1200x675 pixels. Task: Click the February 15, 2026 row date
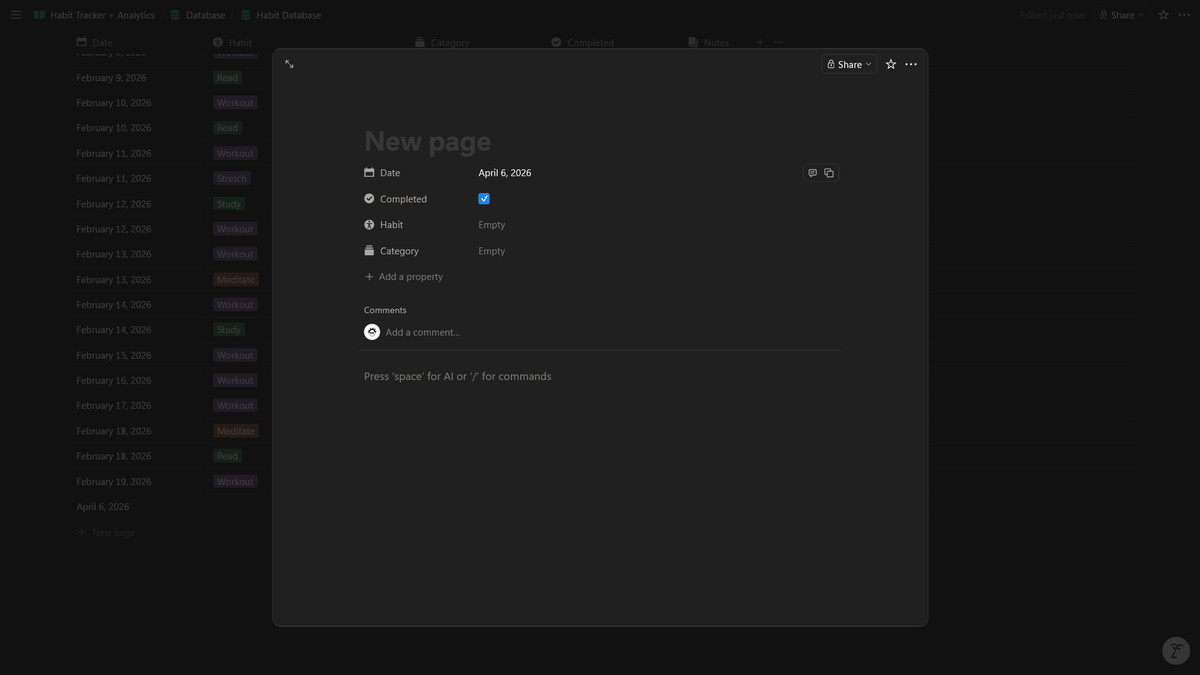[114, 356]
